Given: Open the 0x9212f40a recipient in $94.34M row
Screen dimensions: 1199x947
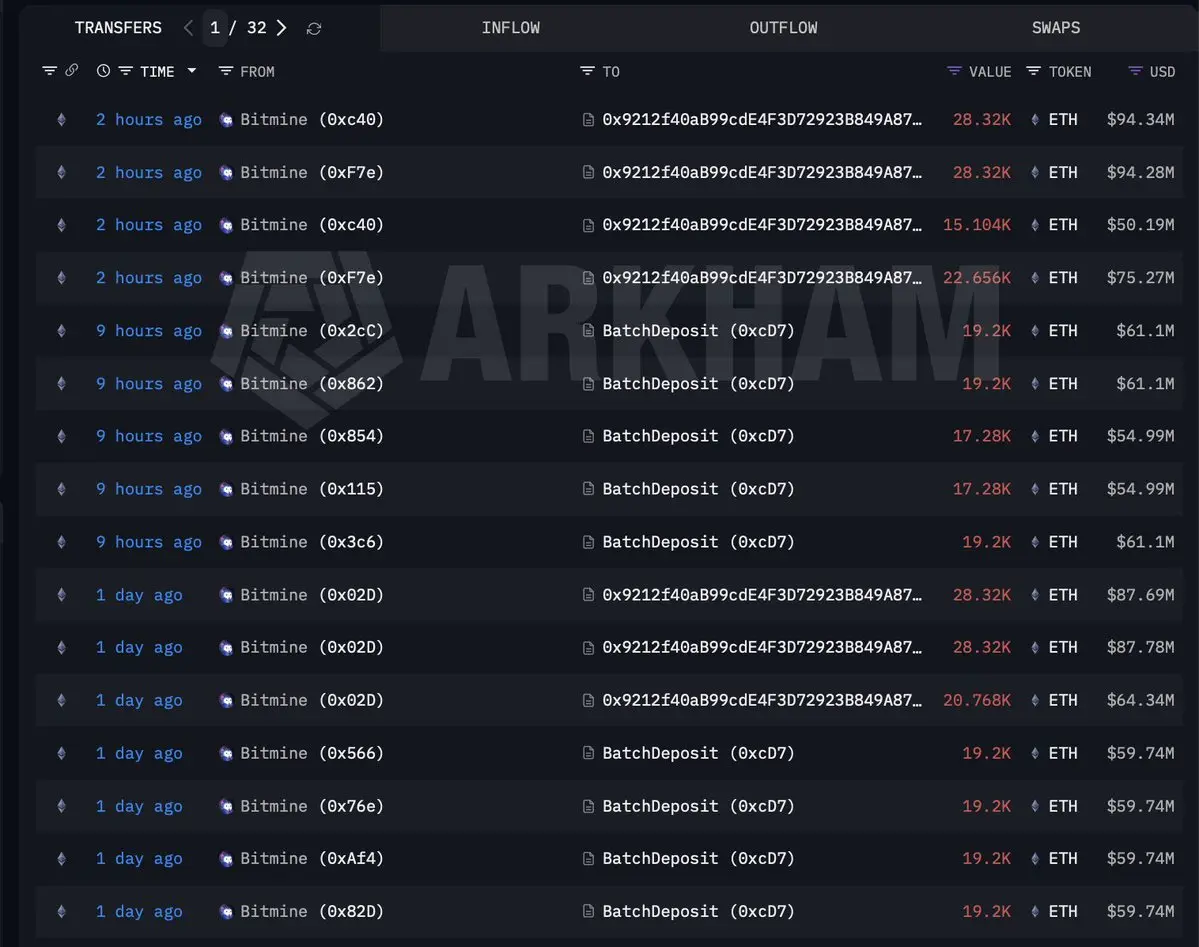Looking at the screenshot, I should [x=762, y=119].
